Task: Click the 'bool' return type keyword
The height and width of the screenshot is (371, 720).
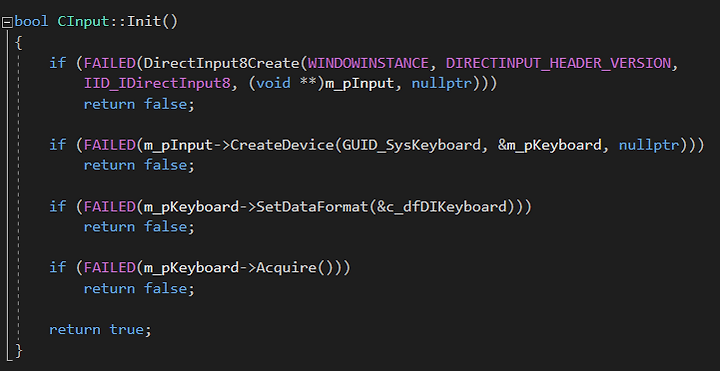Action: tap(31, 22)
